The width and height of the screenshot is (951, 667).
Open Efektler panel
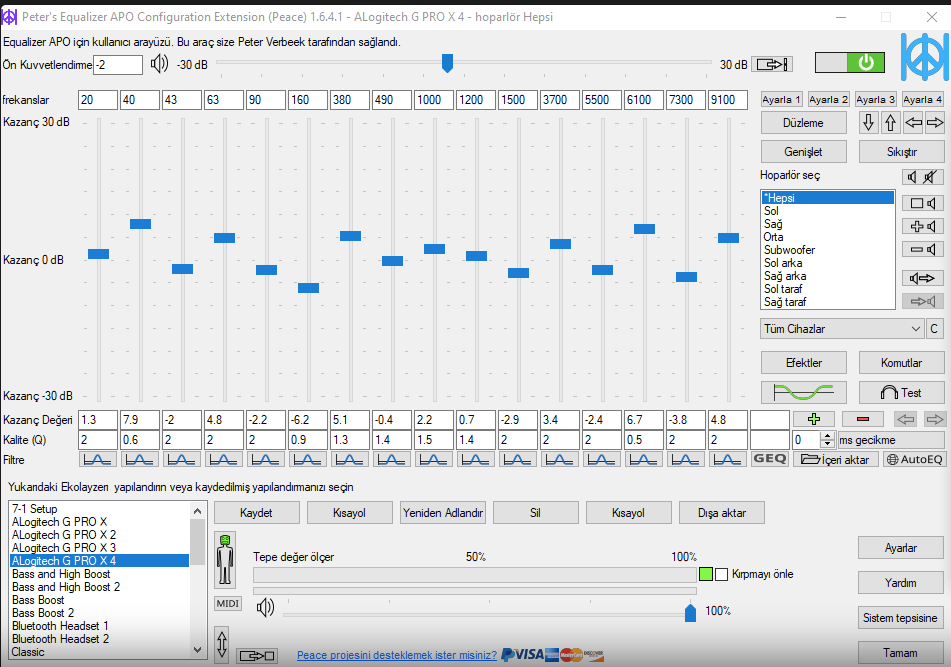tap(804, 363)
